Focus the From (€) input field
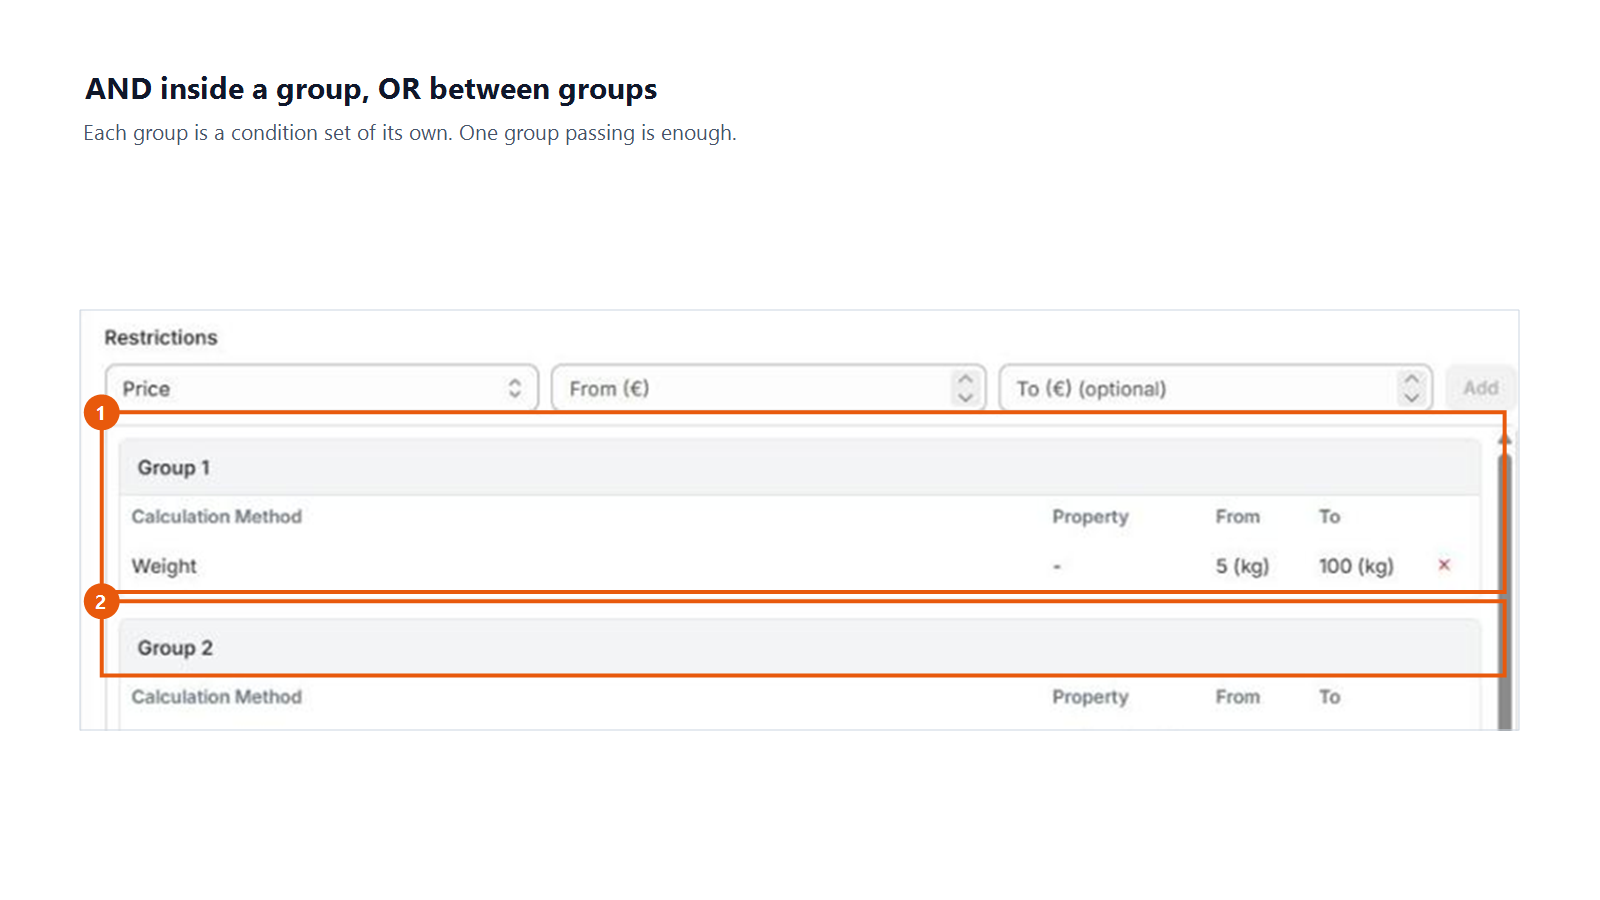Screen dimensions: 1600x900 768,388
